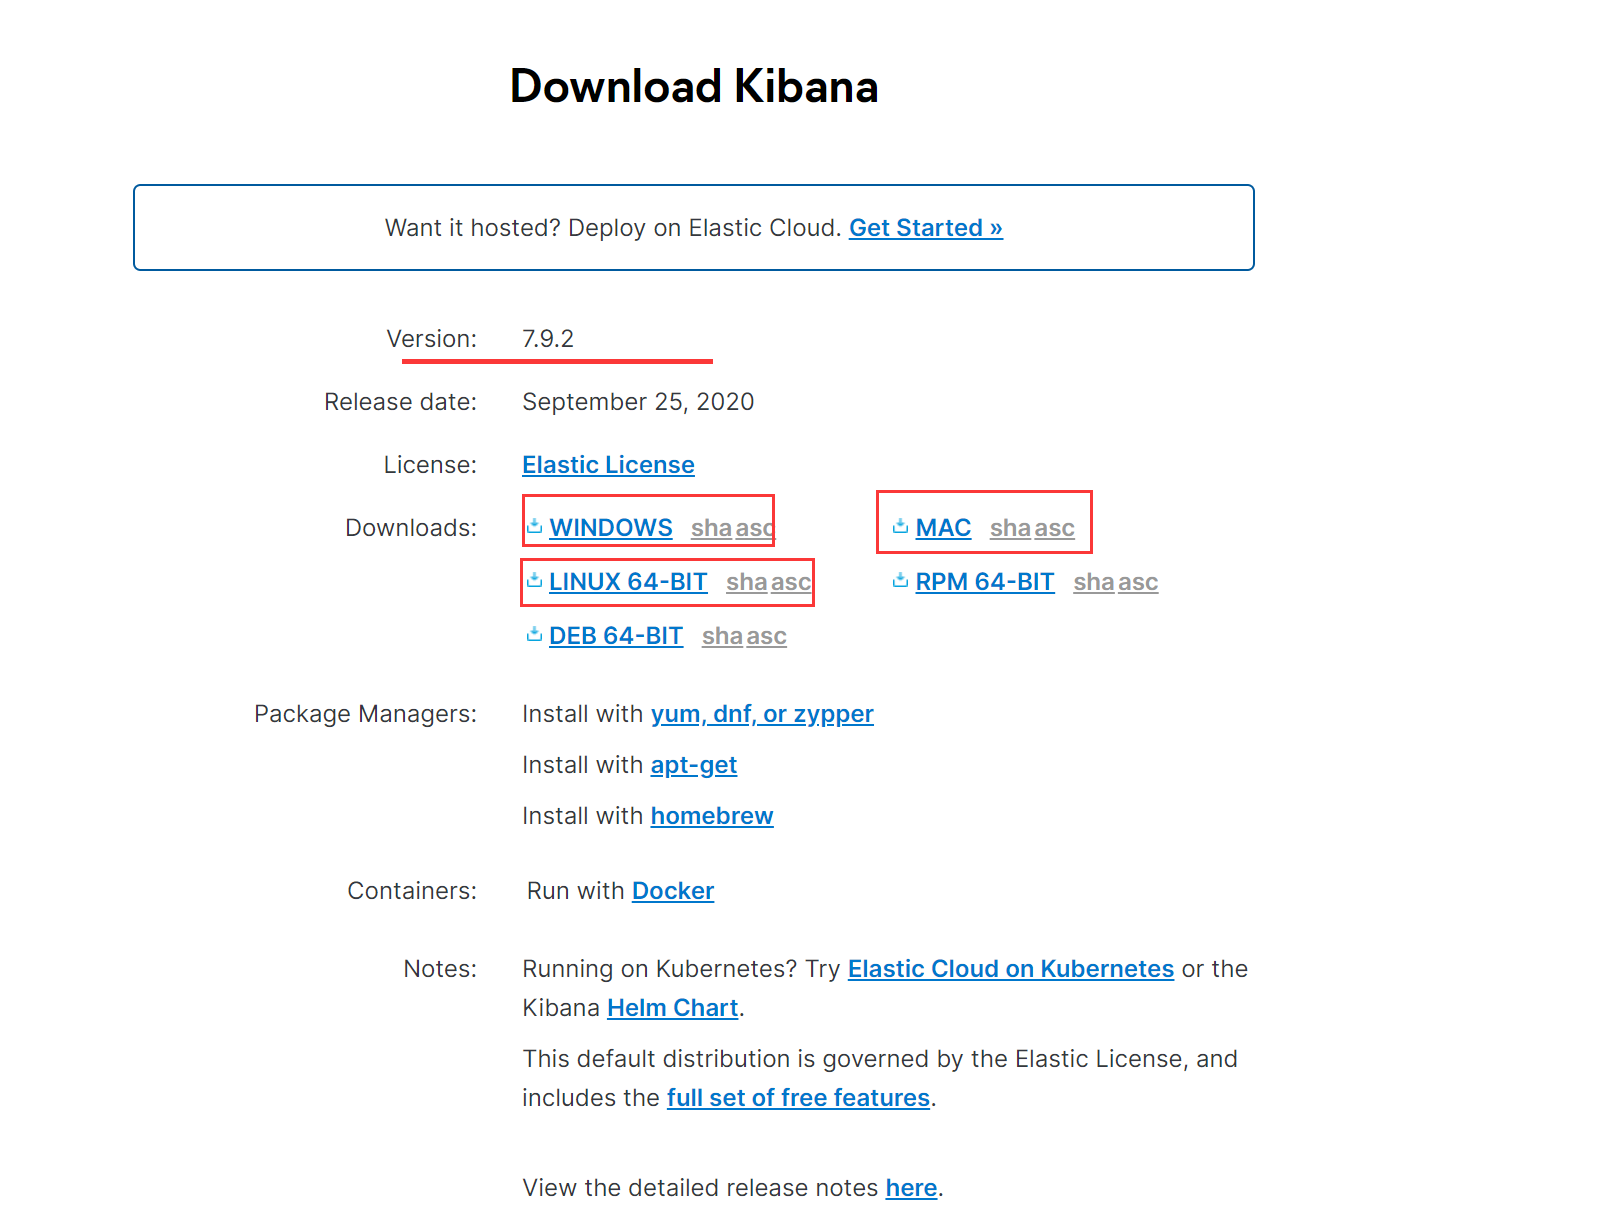Screen dimensions: 1608x1218
Task: Click the Release date label
Action: [400, 402]
